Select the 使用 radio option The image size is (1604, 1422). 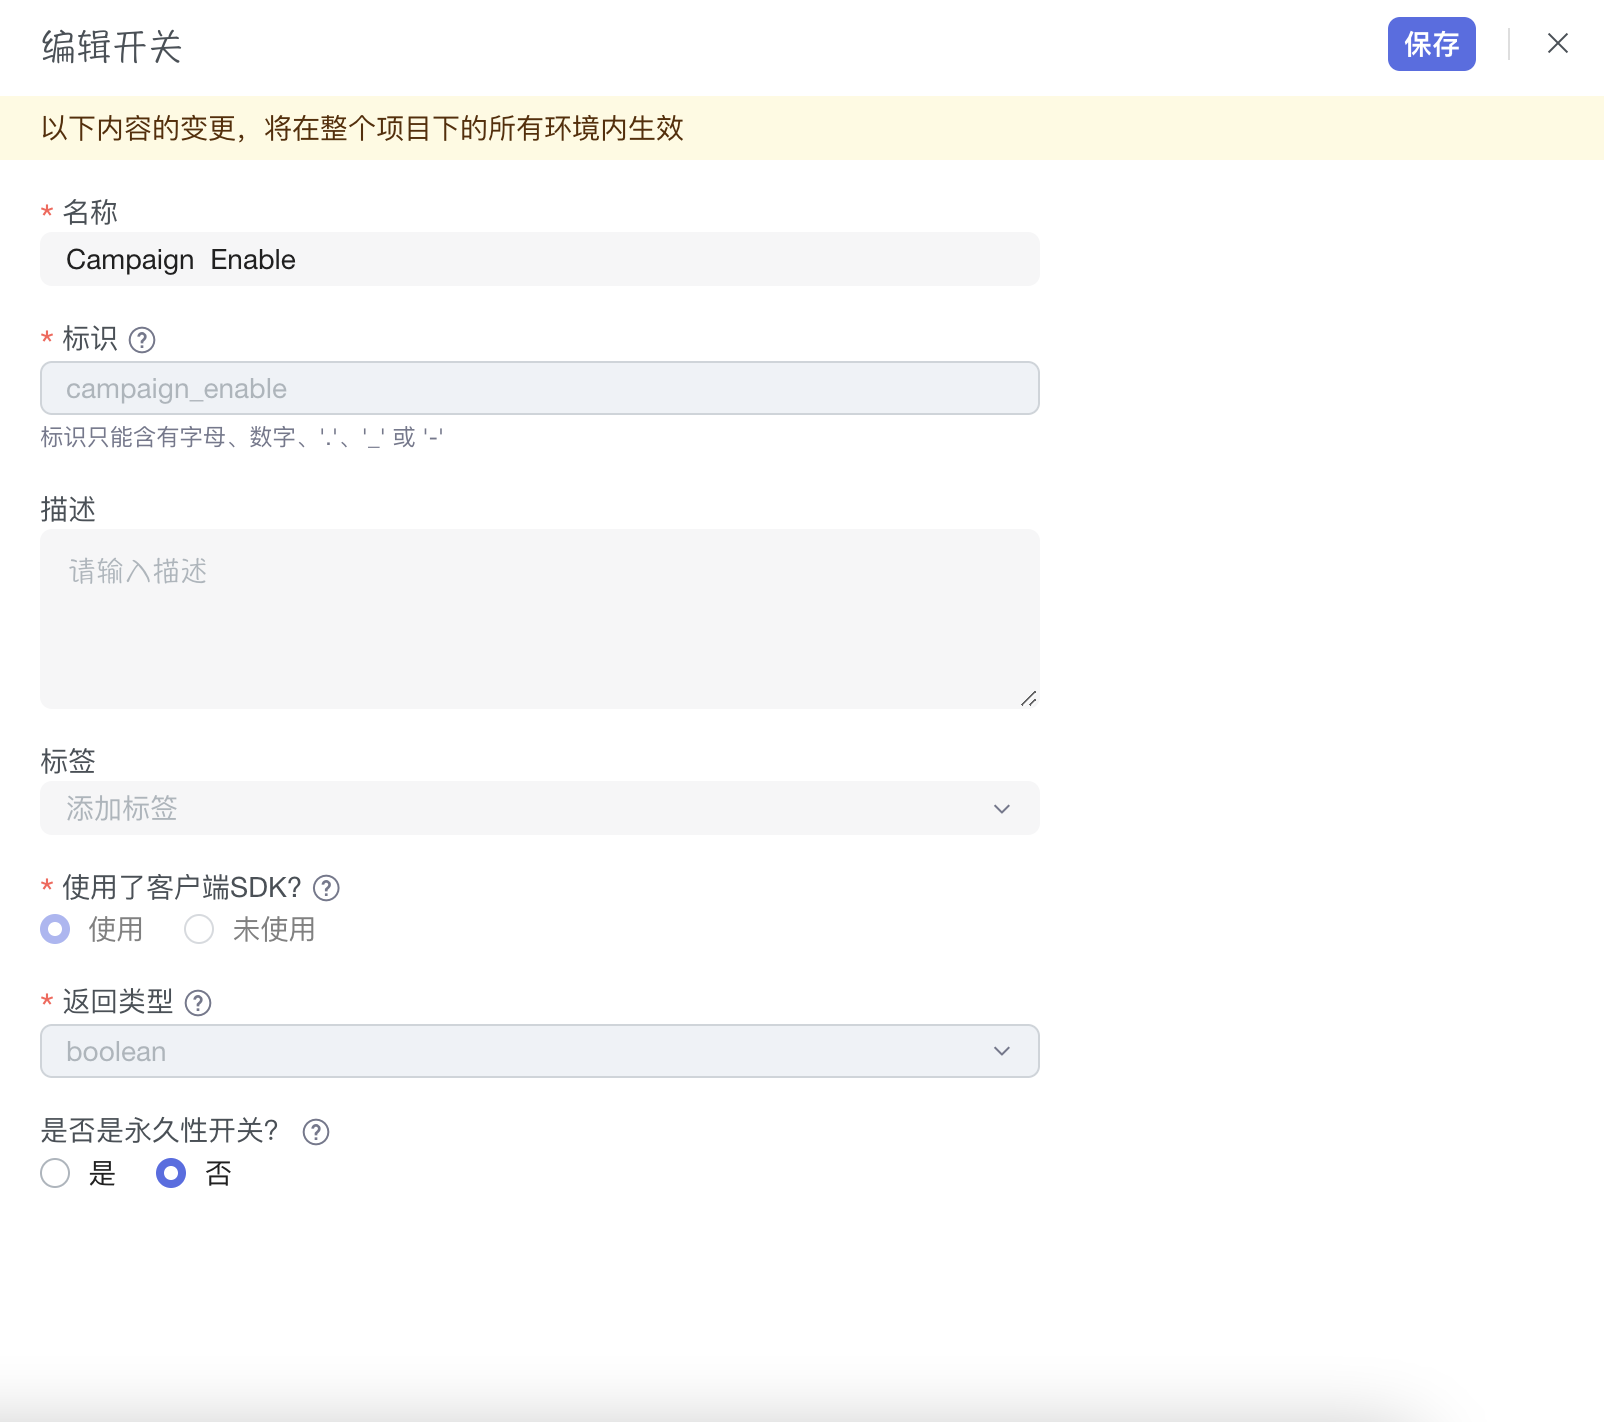[x=56, y=929]
